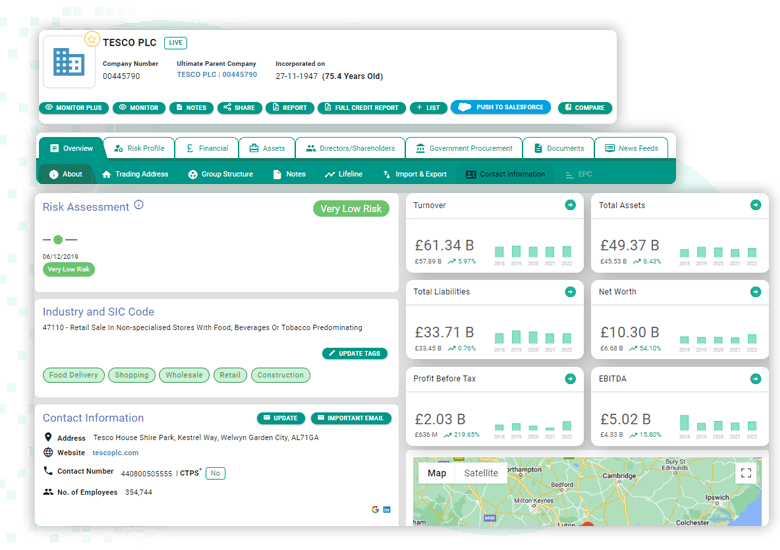Open the Group Structure sub-tab
The height and width of the screenshot is (550, 780).
(x=220, y=174)
